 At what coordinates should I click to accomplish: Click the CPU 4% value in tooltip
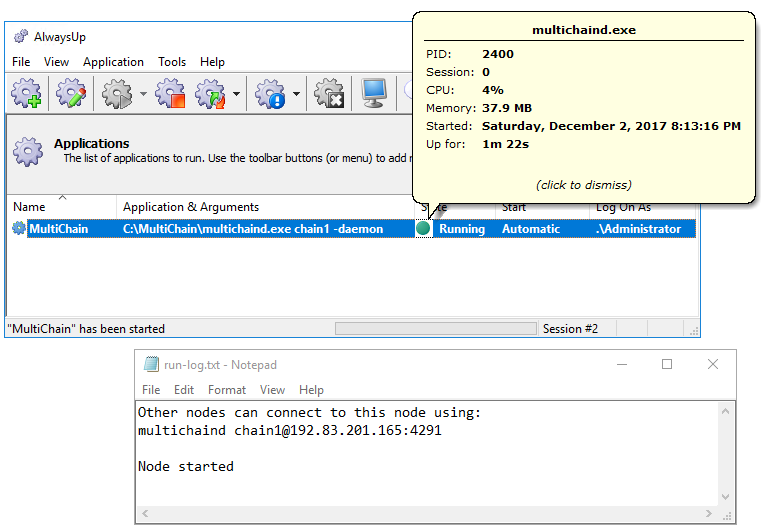pyautogui.click(x=493, y=90)
